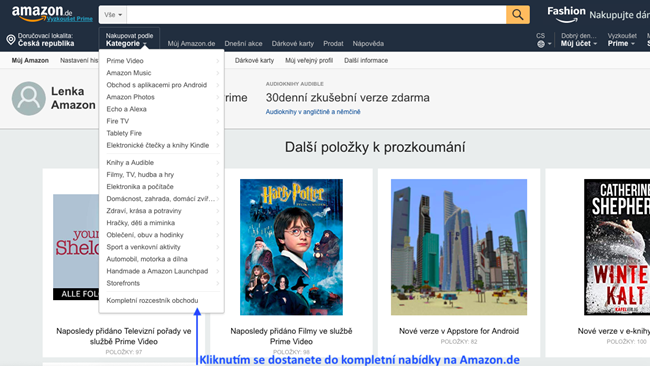Choose Storefronts menu entry
The width and height of the screenshot is (650, 366).
click(123, 283)
